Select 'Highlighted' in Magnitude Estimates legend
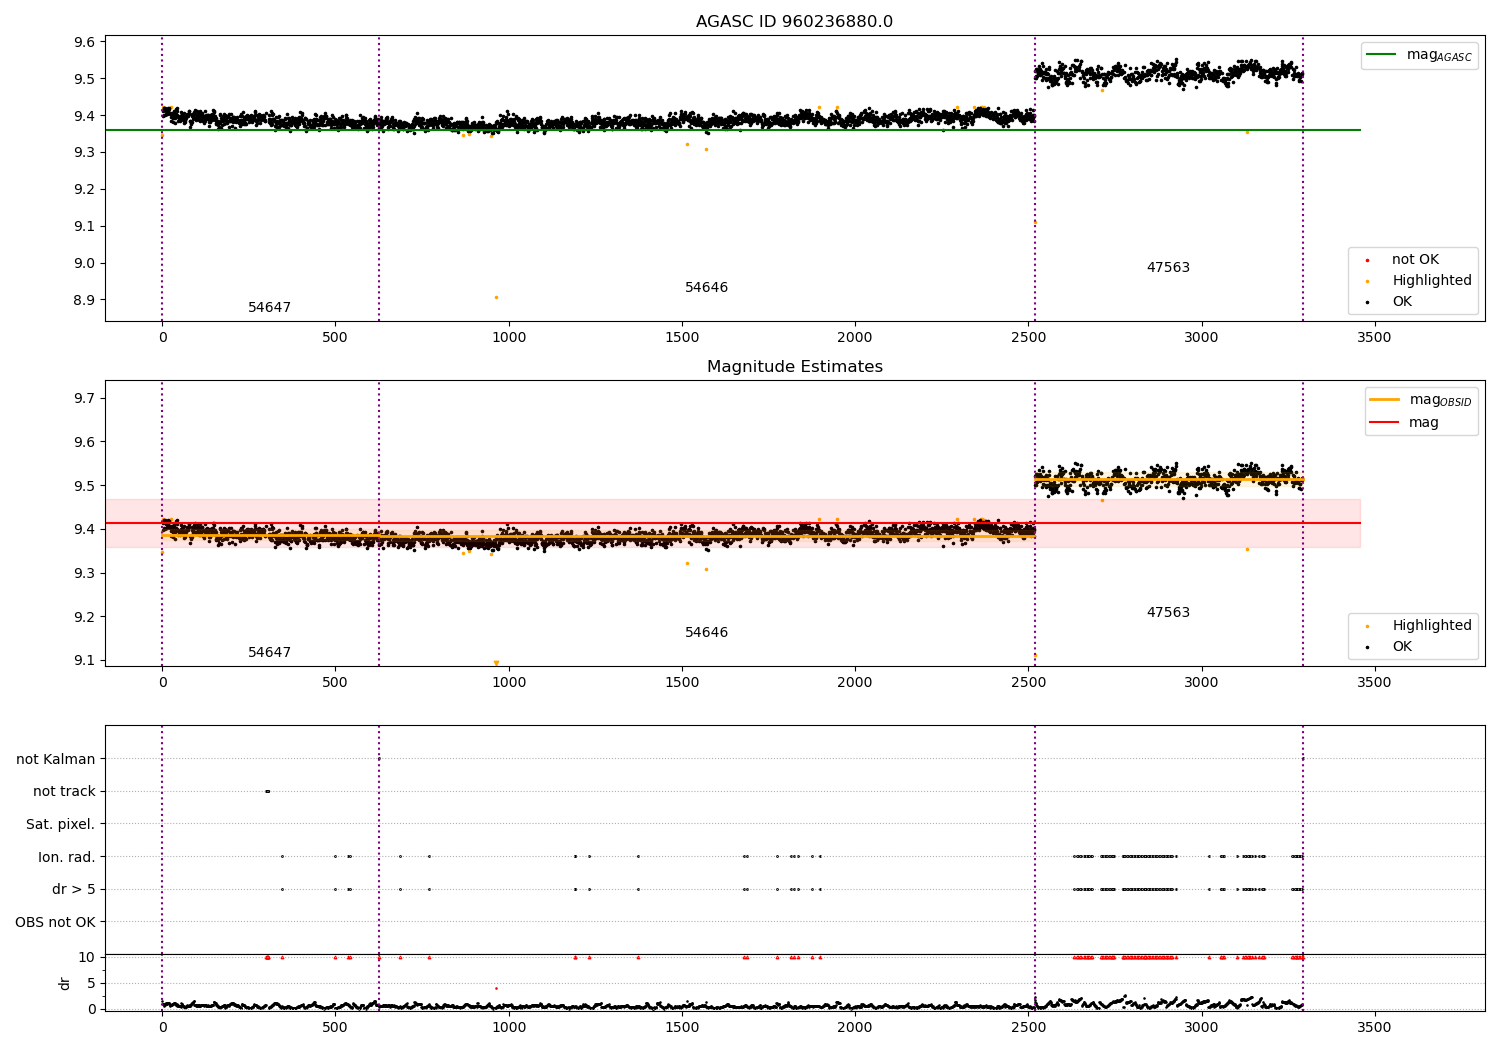This screenshot has width=1500, height=1050. (x=1432, y=626)
